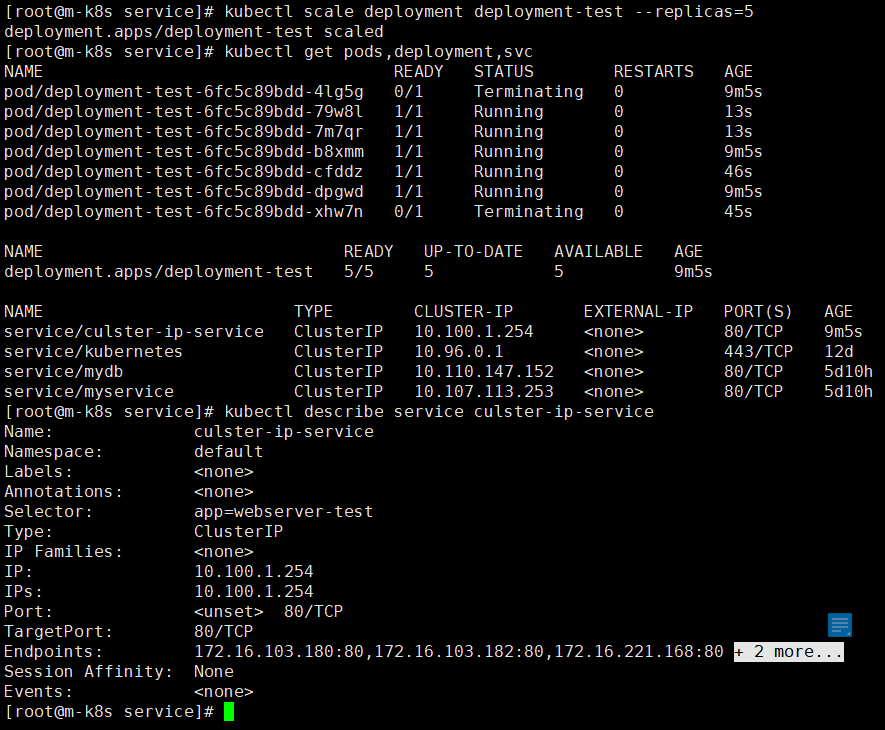Click deployment.apps/deployment-test row name
The height and width of the screenshot is (730, 885).
[x=159, y=272]
